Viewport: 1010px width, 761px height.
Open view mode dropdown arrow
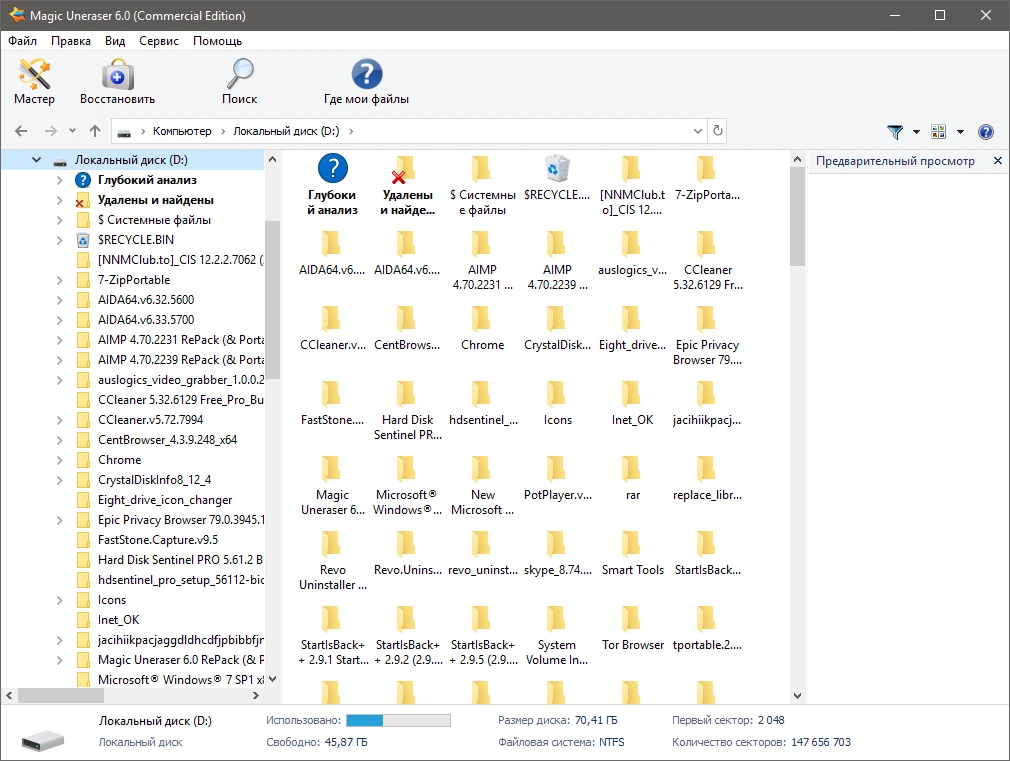coord(960,132)
